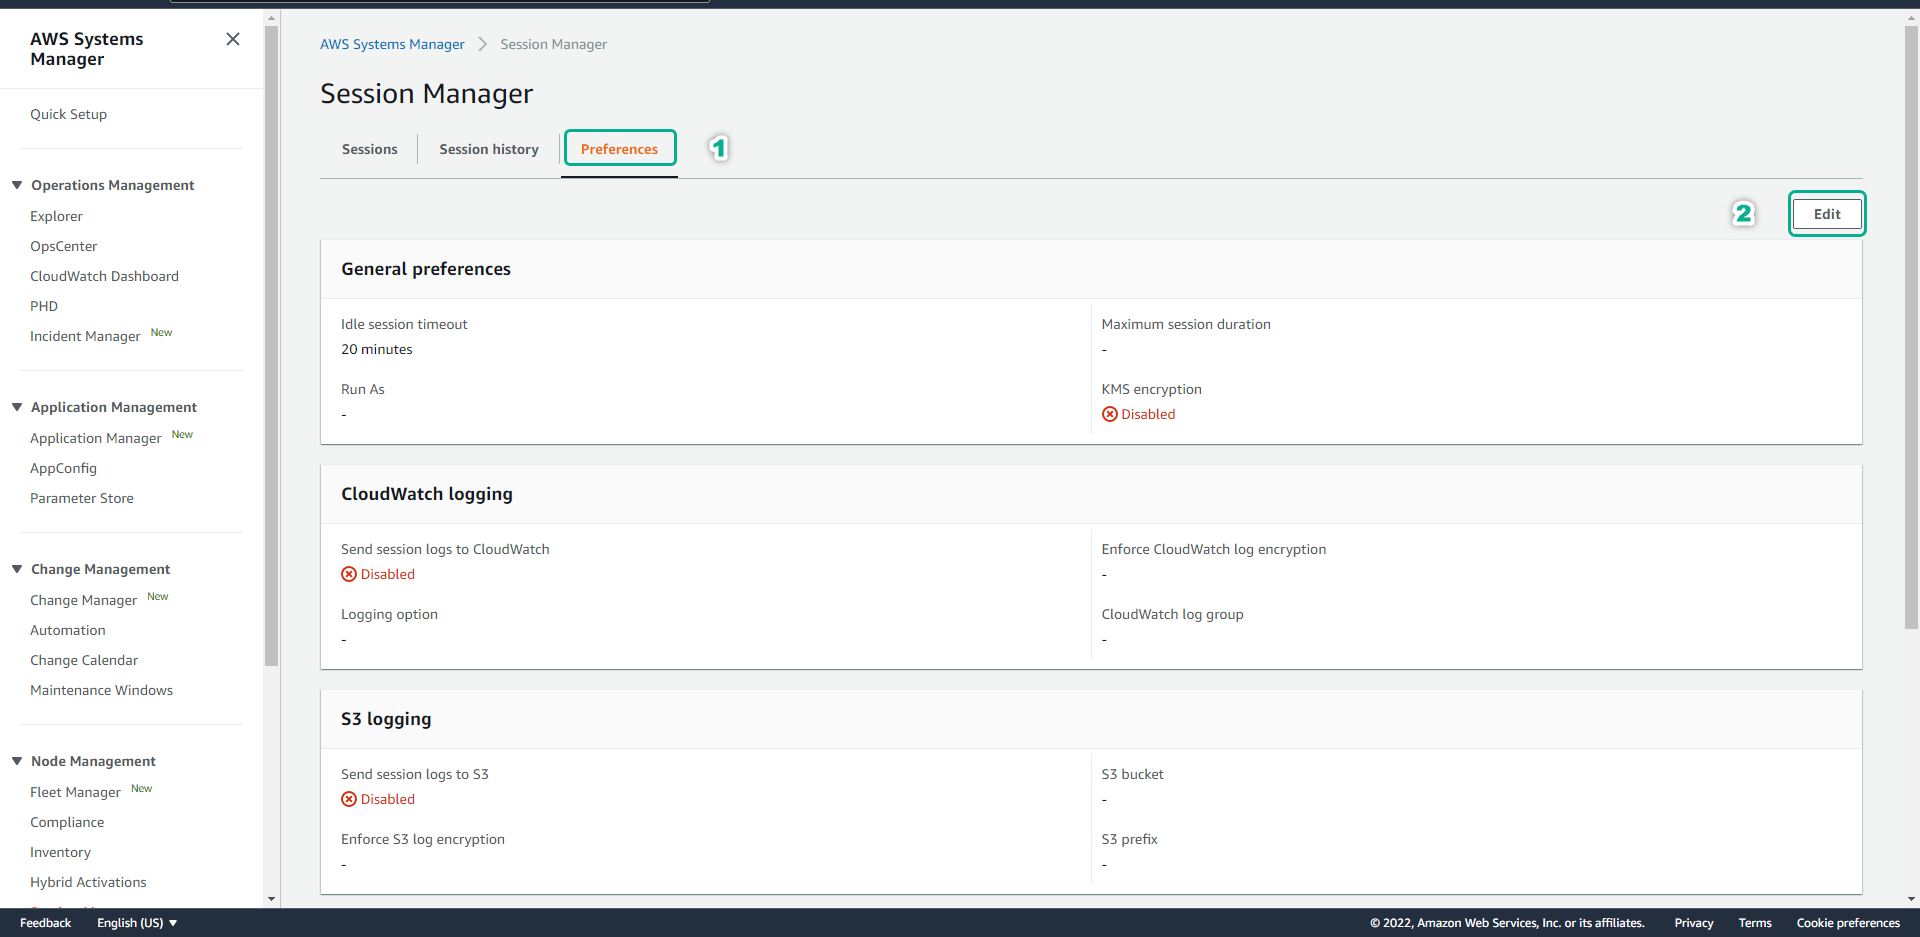1920x937 pixels.
Task: Open Fleet Manager under Node Management
Action: pyautogui.click(x=75, y=791)
